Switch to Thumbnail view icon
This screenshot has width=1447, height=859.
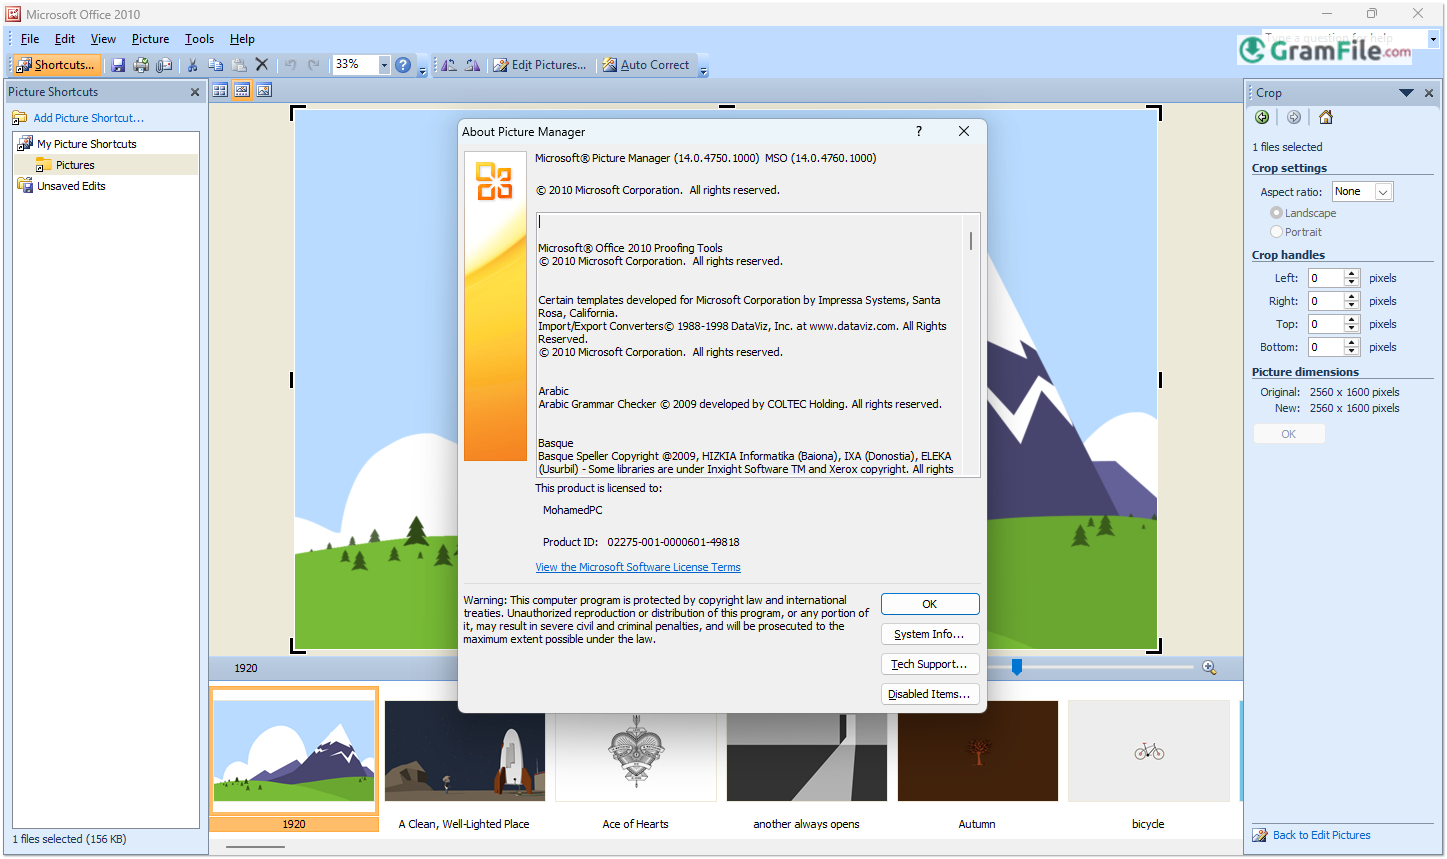(220, 91)
